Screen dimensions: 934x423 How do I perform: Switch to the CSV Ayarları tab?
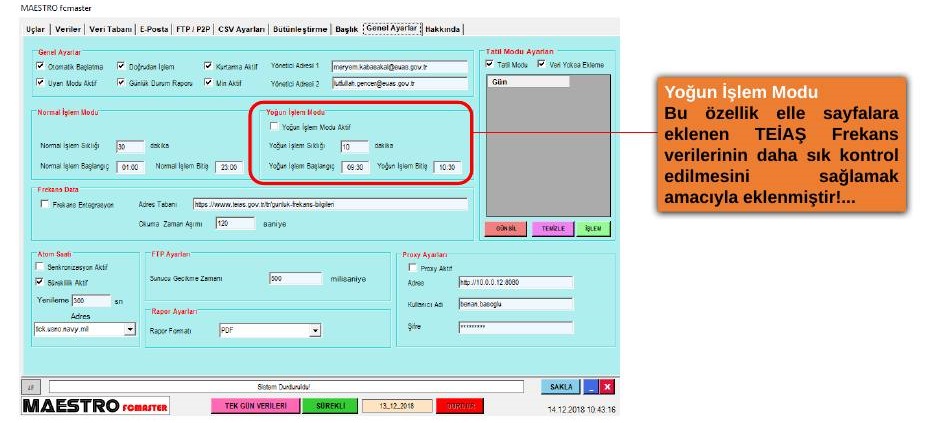241,29
